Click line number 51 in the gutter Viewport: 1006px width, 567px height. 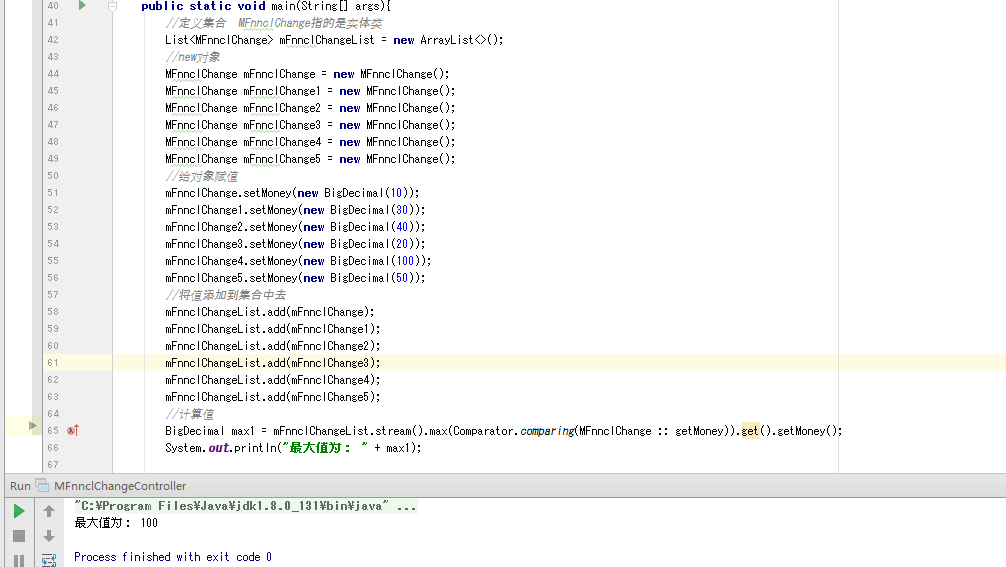(53, 192)
